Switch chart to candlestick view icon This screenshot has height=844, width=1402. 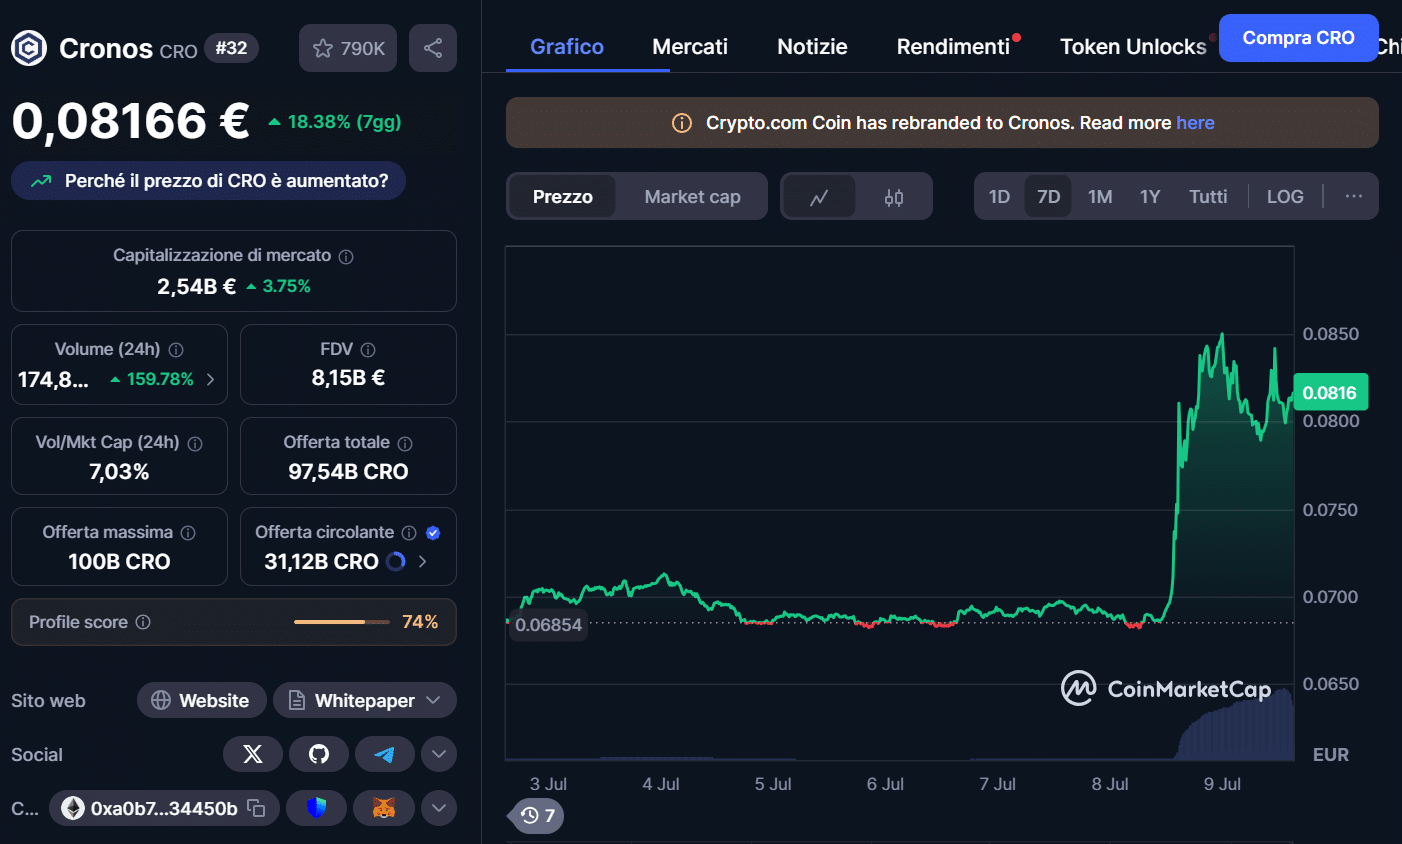point(894,197)
